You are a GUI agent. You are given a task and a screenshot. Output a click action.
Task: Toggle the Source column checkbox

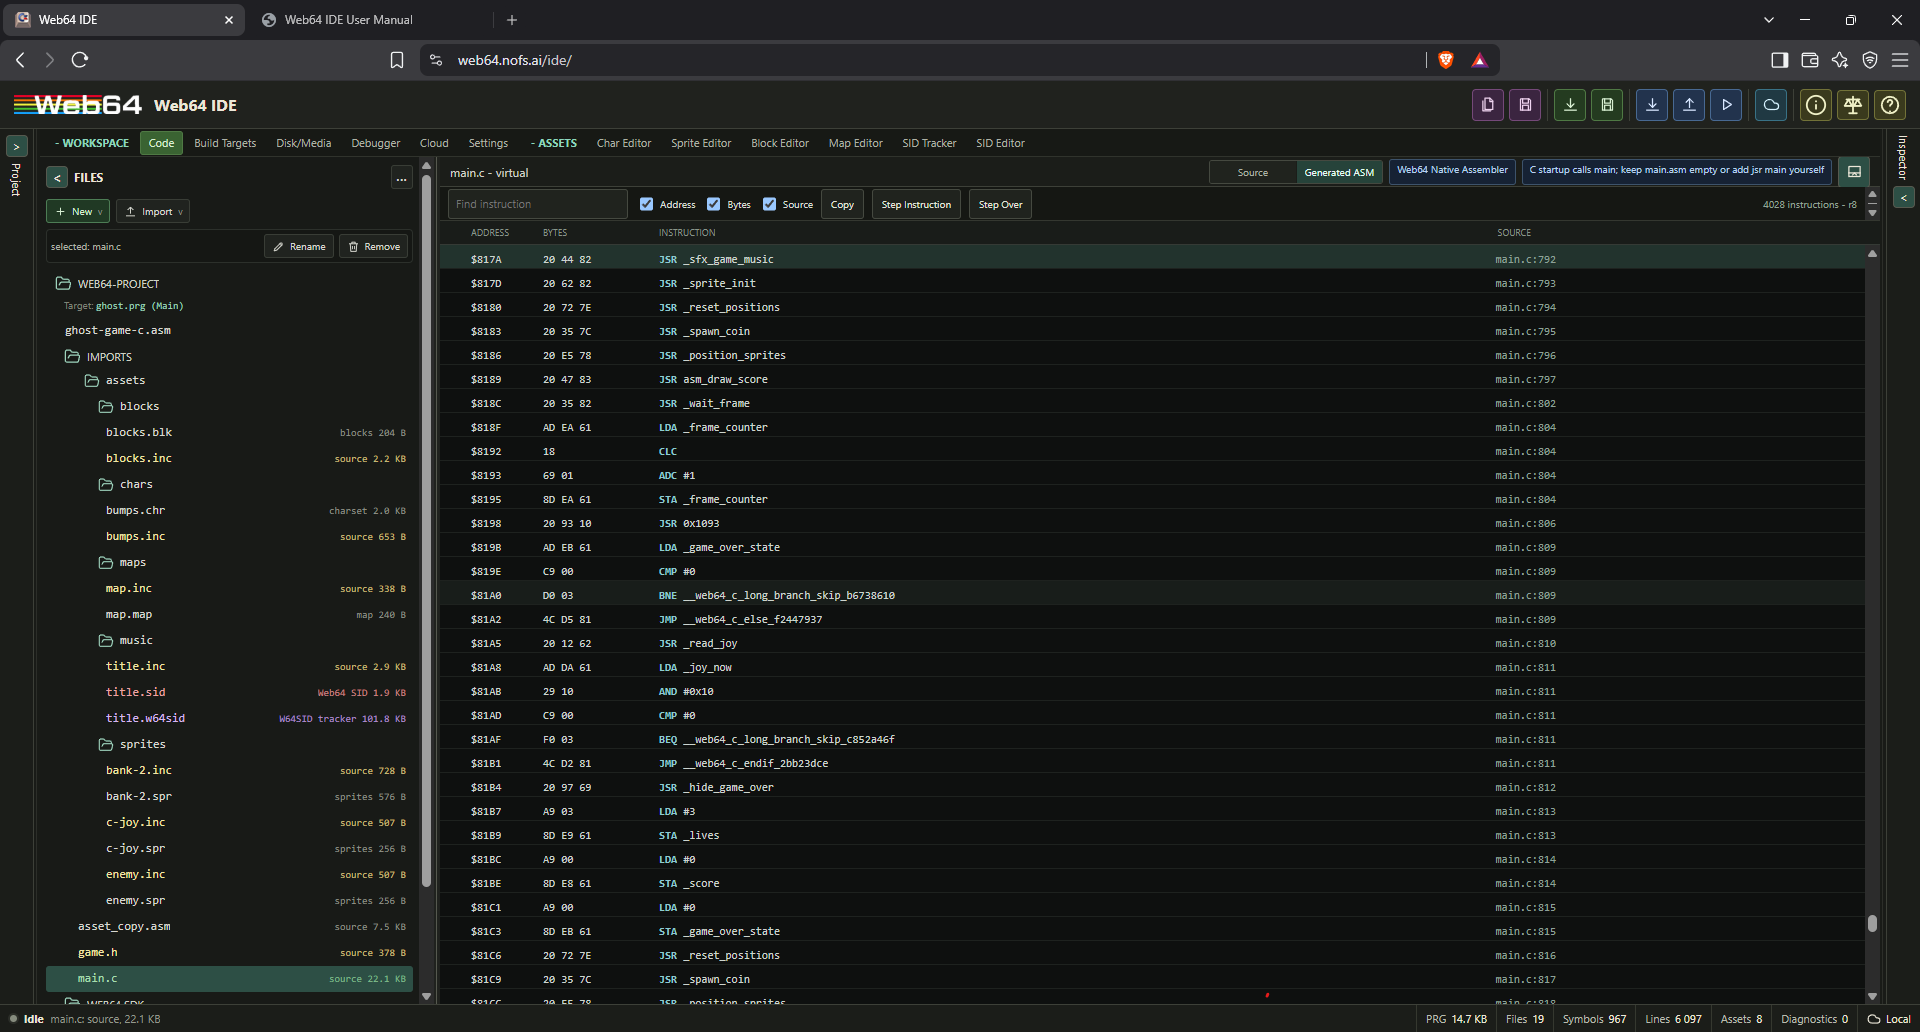(769, 204)
